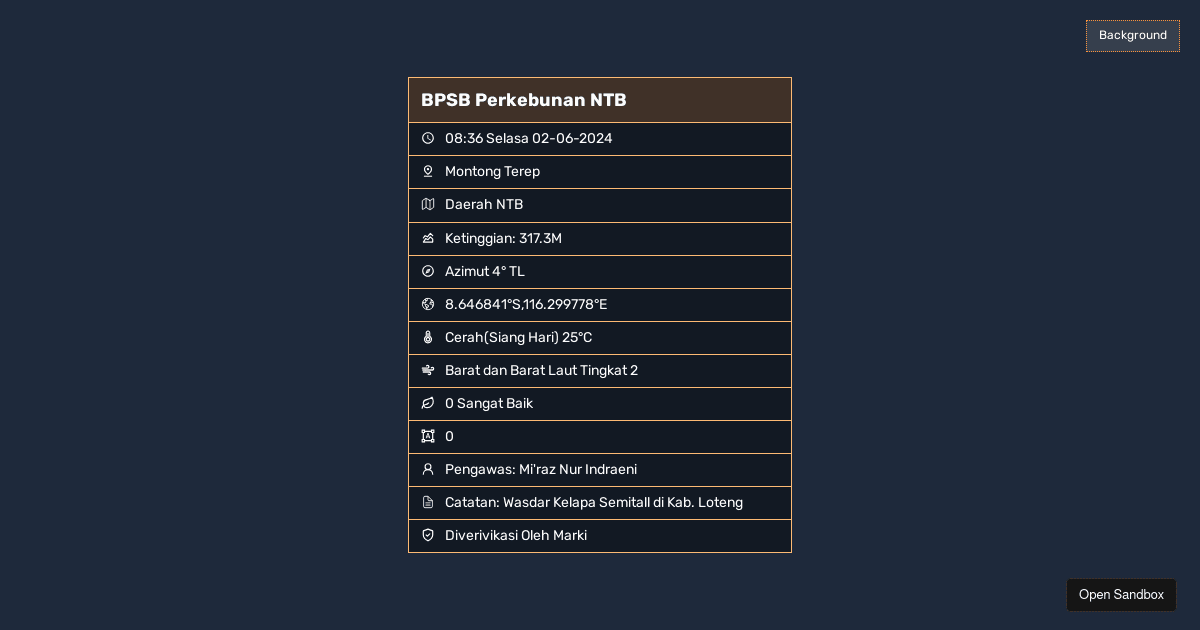This screenshot has width=1200, height=630.
Task: Click the shield icon next to Diverivikasi Oleh Marki
Action: 428,535
